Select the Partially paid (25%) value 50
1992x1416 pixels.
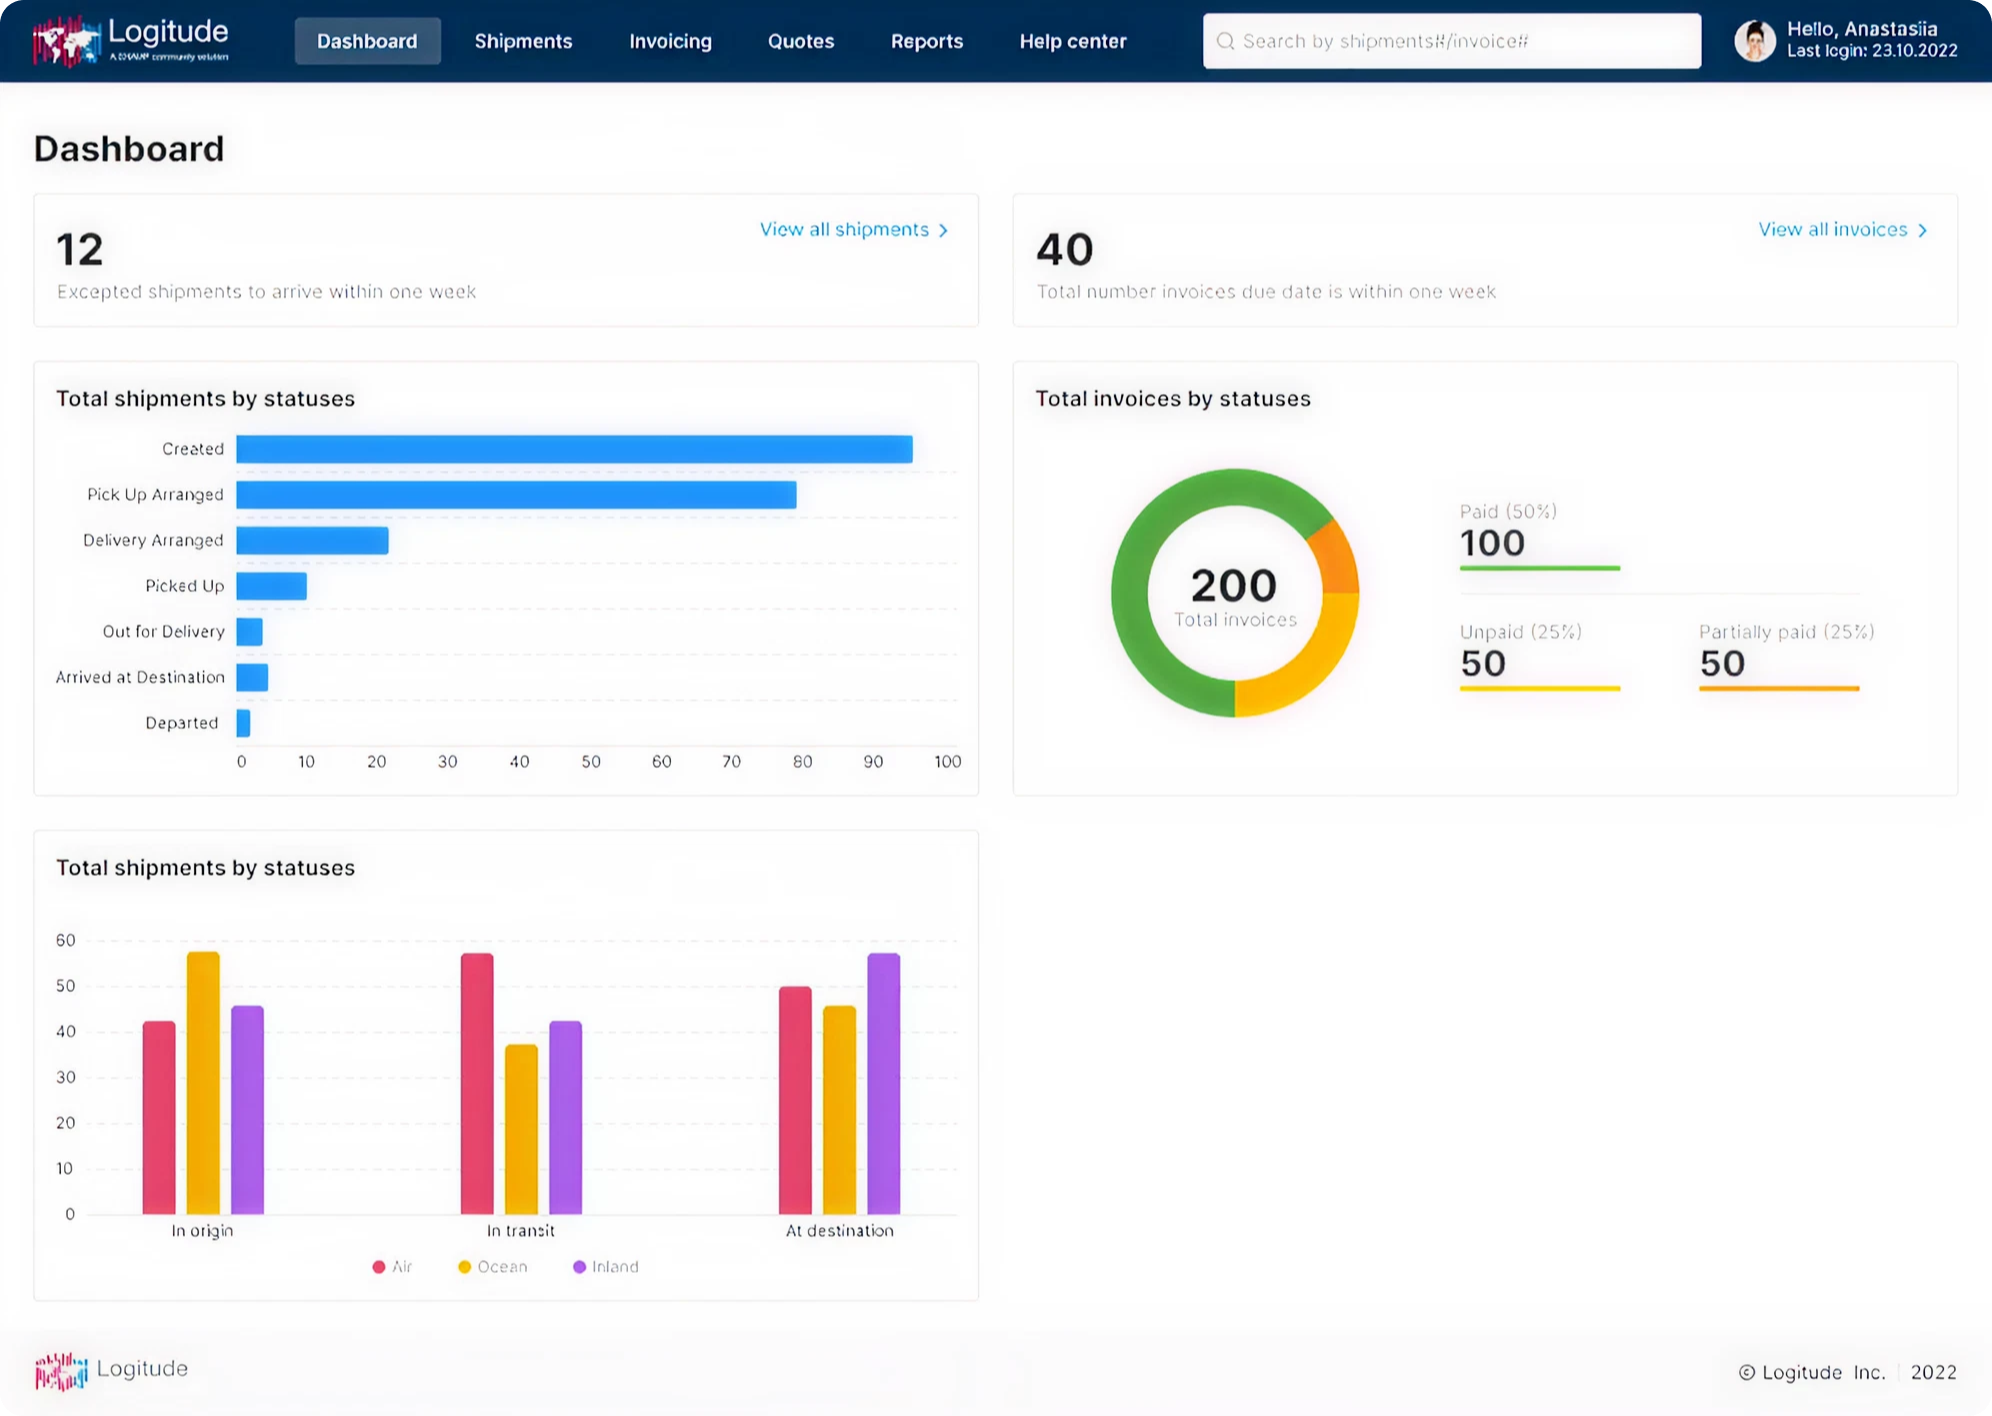[x=1721, y=663]
